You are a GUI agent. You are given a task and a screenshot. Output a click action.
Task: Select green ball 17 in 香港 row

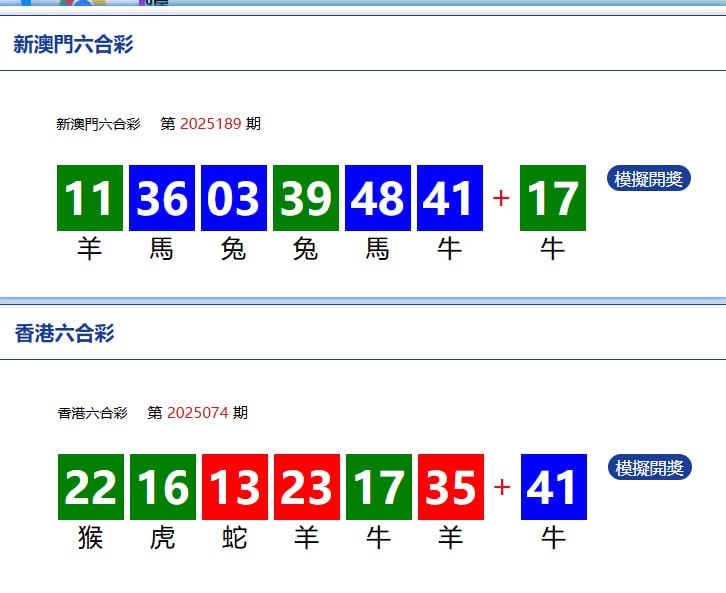click(379, 487)
